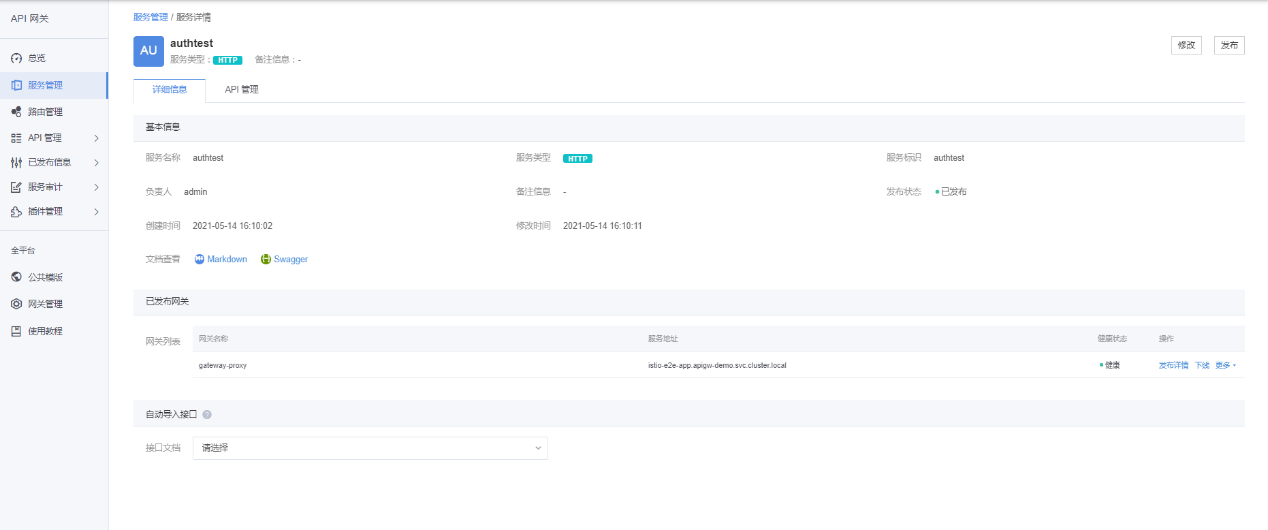Click the 使用教程 tutorial icon
The width and height of the screenshot is (1268, 530).
click(16, 331)
